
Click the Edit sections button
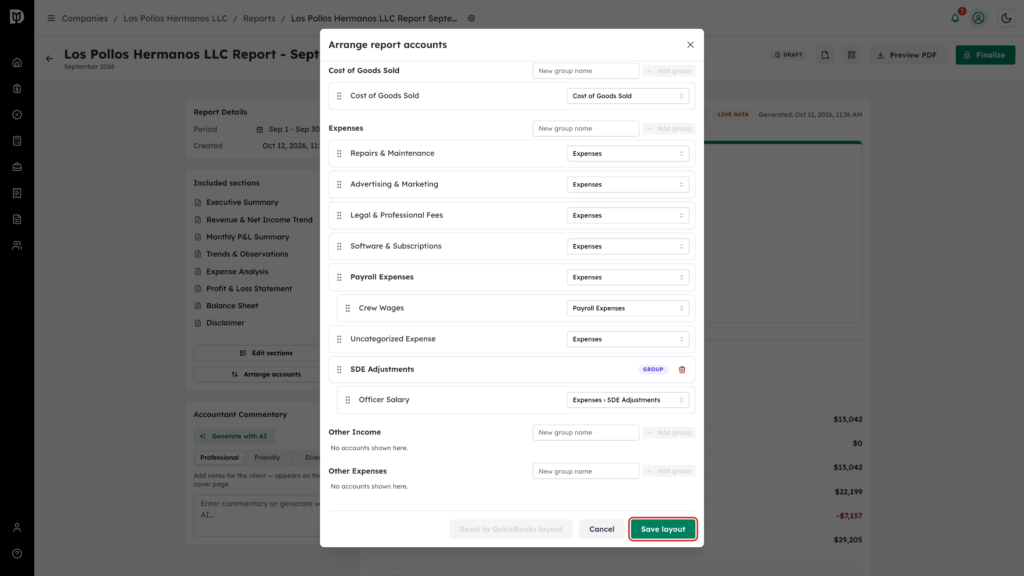tap(266, 353)
